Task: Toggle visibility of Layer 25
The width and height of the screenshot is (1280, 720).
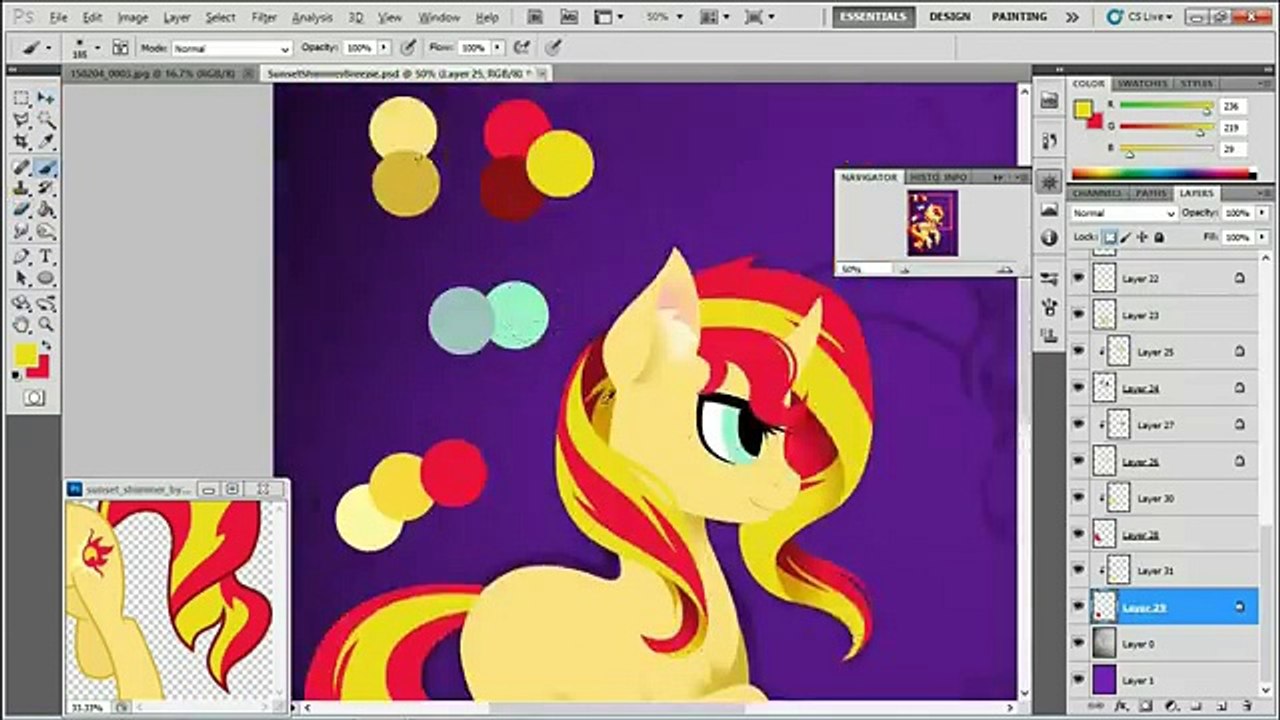Action: click(1078, 352)
